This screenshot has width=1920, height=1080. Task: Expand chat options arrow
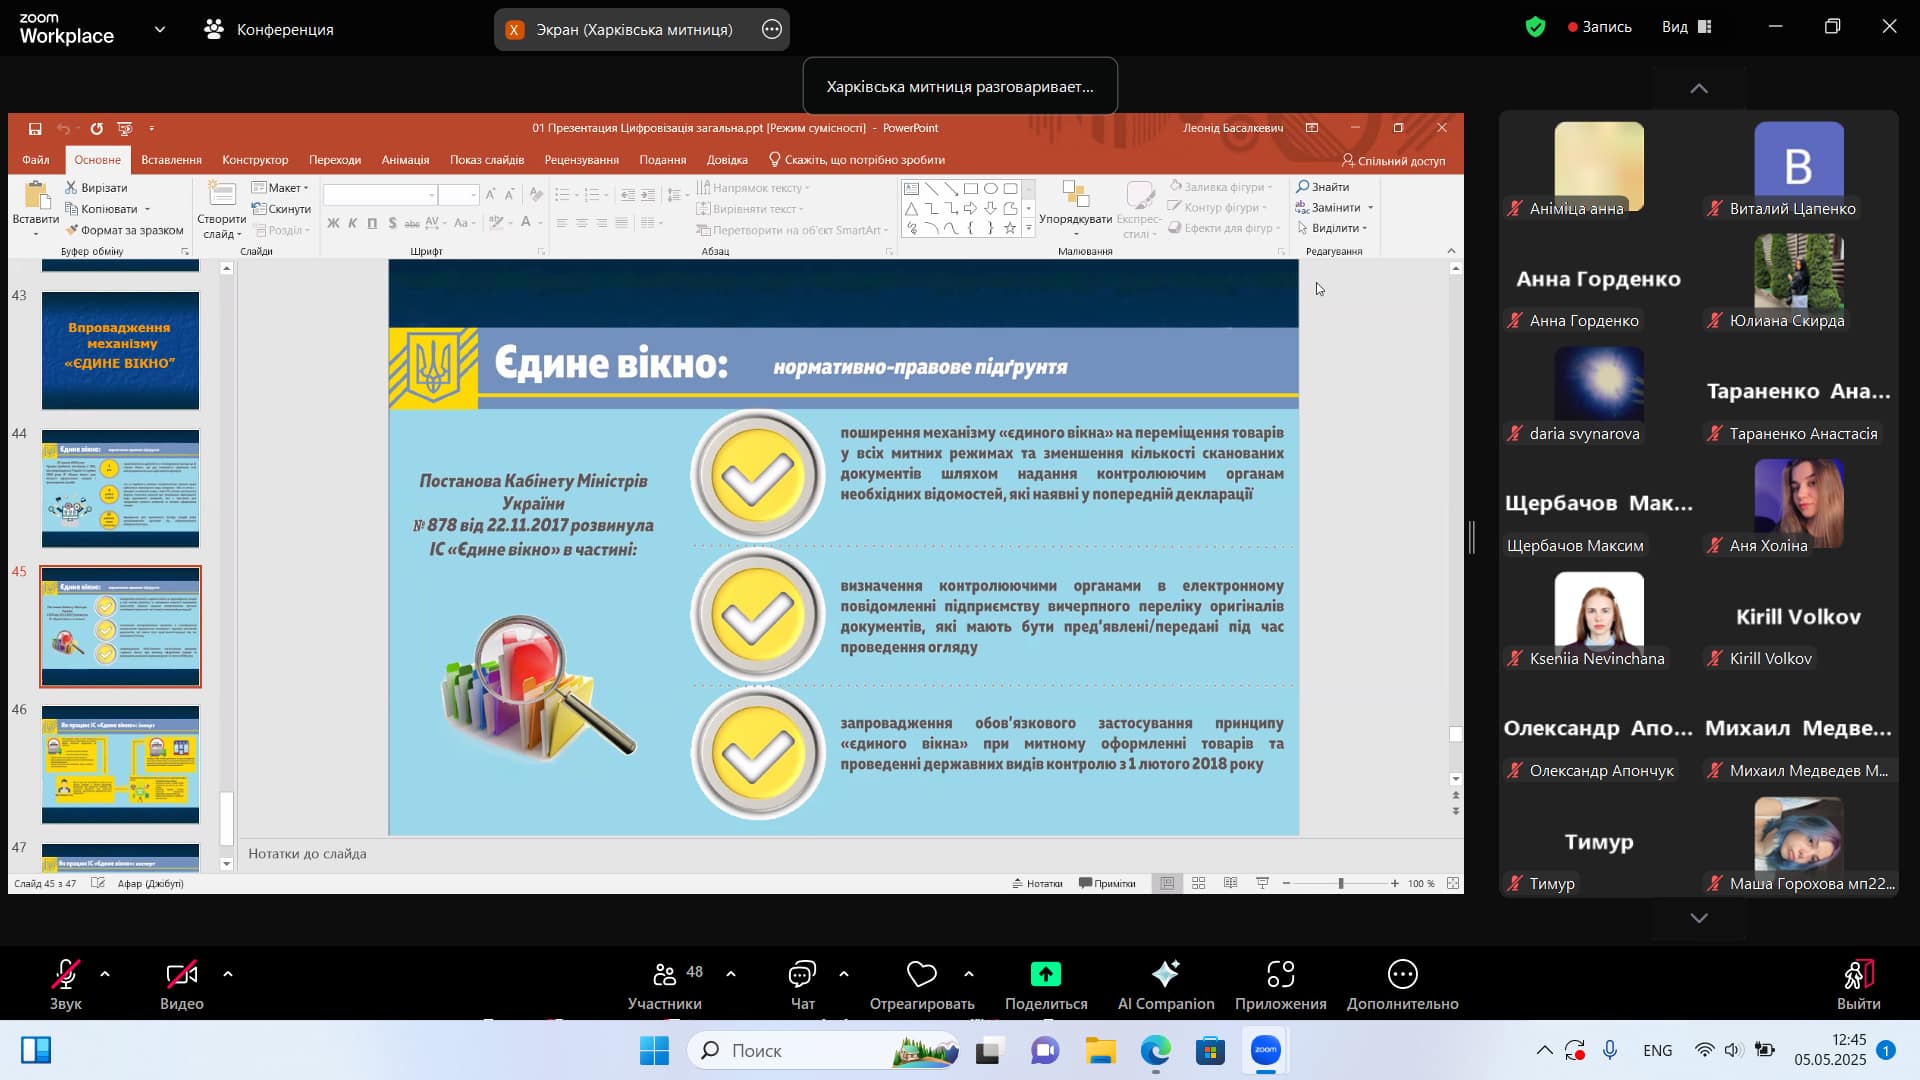click(844, 974)
